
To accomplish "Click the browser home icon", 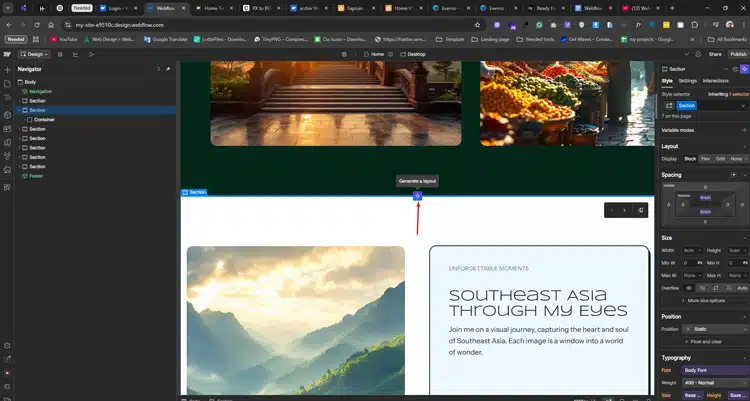I will (x=51, y=25).
